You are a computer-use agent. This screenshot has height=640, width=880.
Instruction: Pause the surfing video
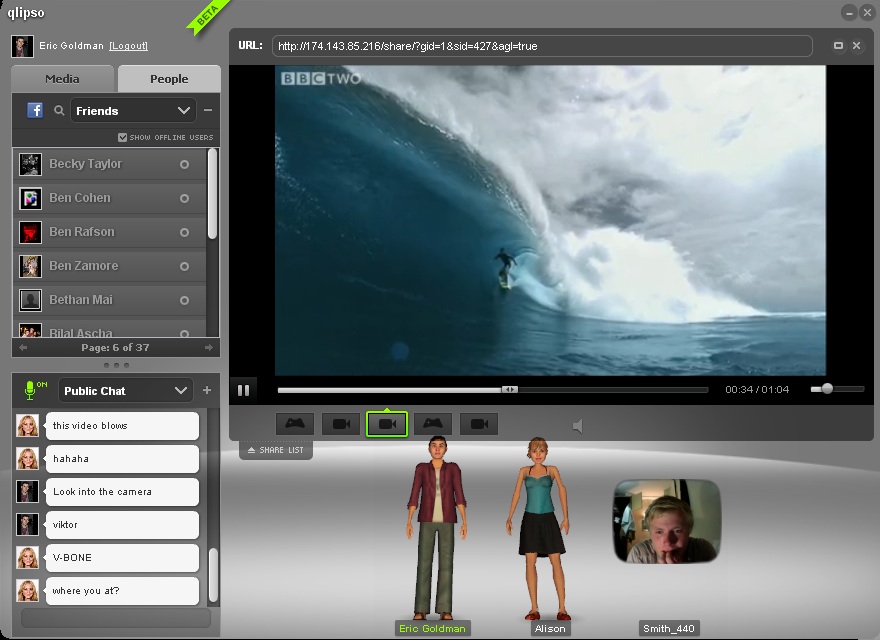click(243, 390)
